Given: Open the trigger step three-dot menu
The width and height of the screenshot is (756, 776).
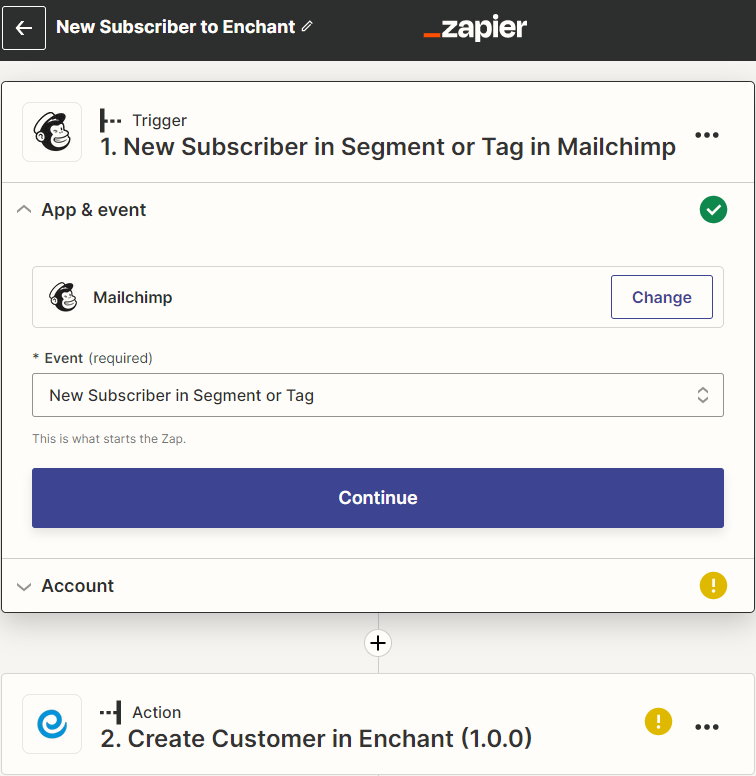Looking at the screenshot, I should [707, 135].
